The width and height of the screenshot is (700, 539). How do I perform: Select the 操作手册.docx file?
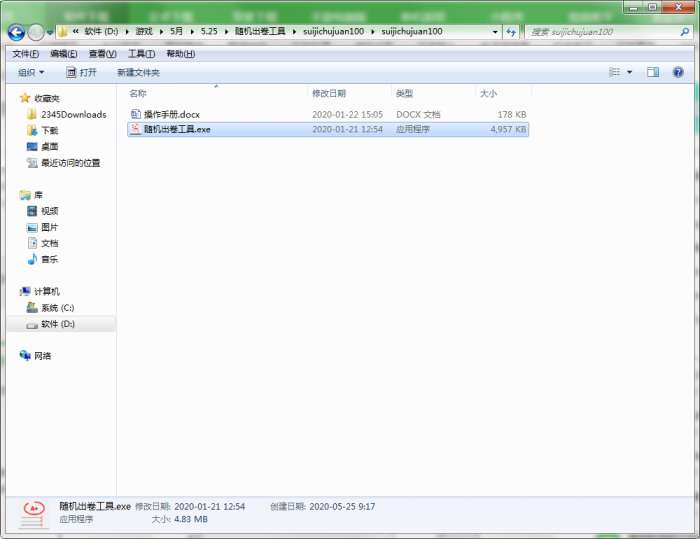click(x=171, y=115)
